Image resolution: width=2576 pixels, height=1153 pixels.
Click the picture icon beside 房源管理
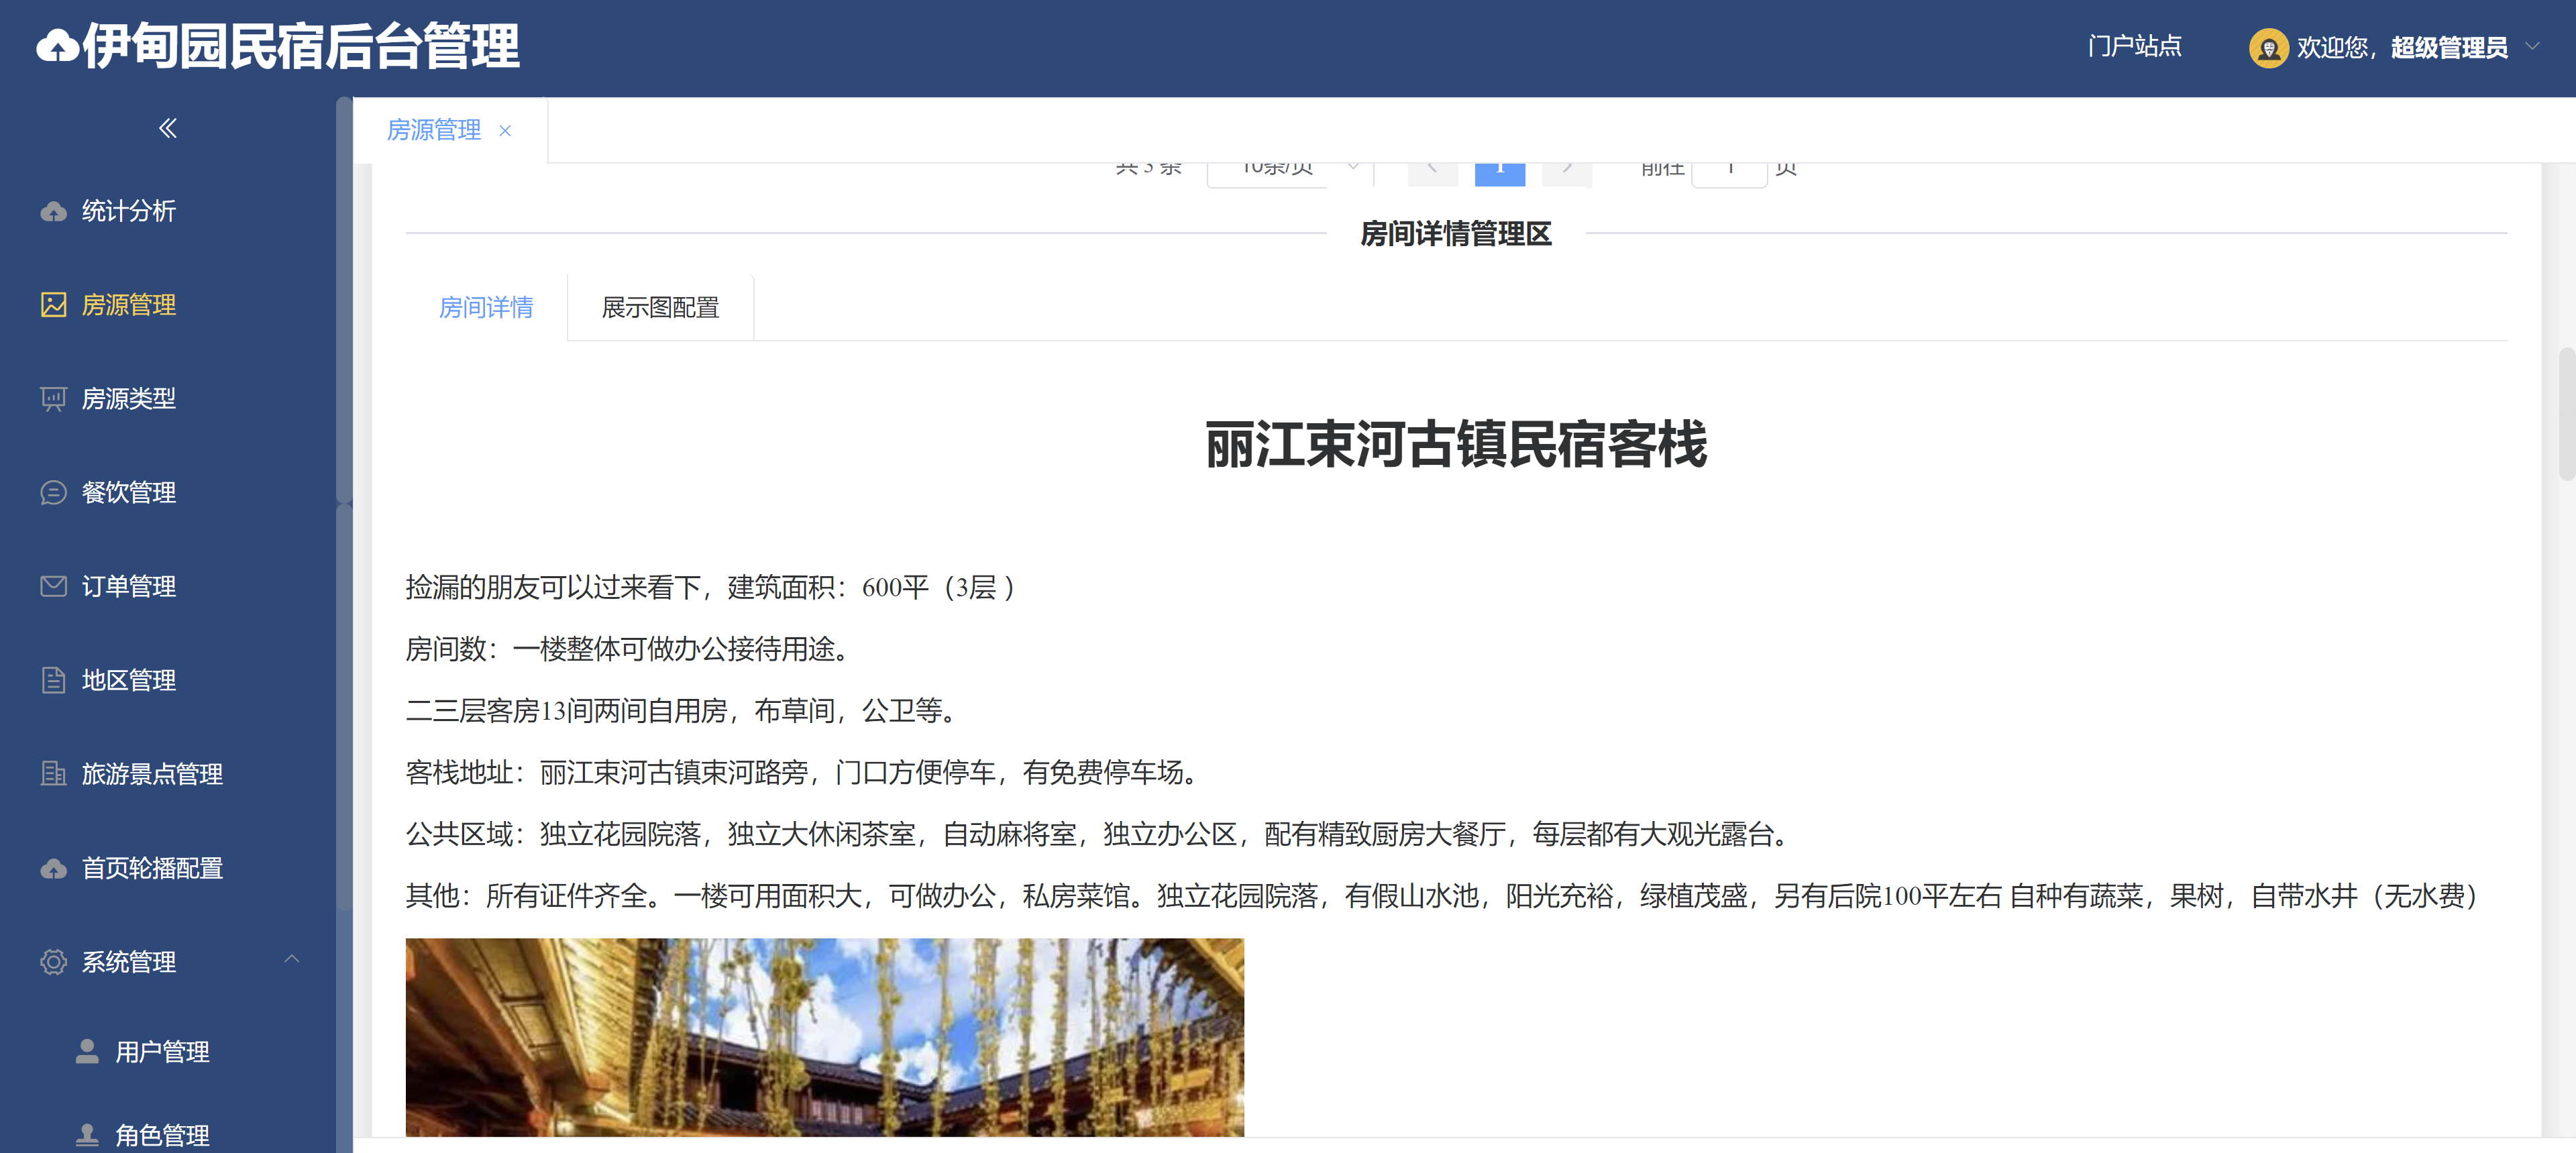tap(53, 305)
